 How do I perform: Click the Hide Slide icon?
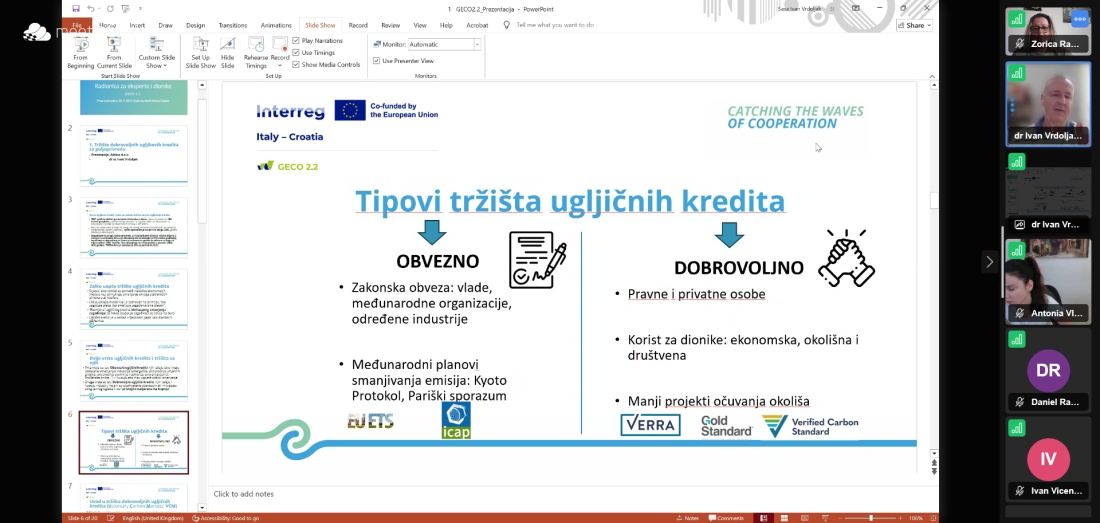pos(228,50)
